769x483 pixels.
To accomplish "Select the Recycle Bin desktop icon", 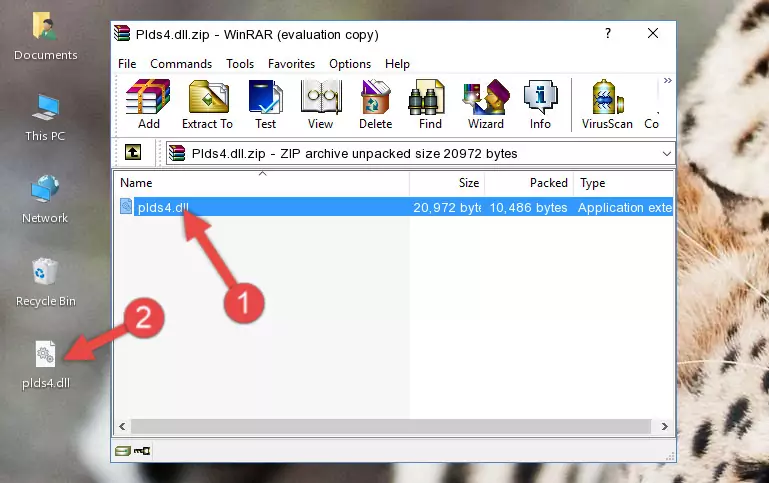I will point(46,282).
